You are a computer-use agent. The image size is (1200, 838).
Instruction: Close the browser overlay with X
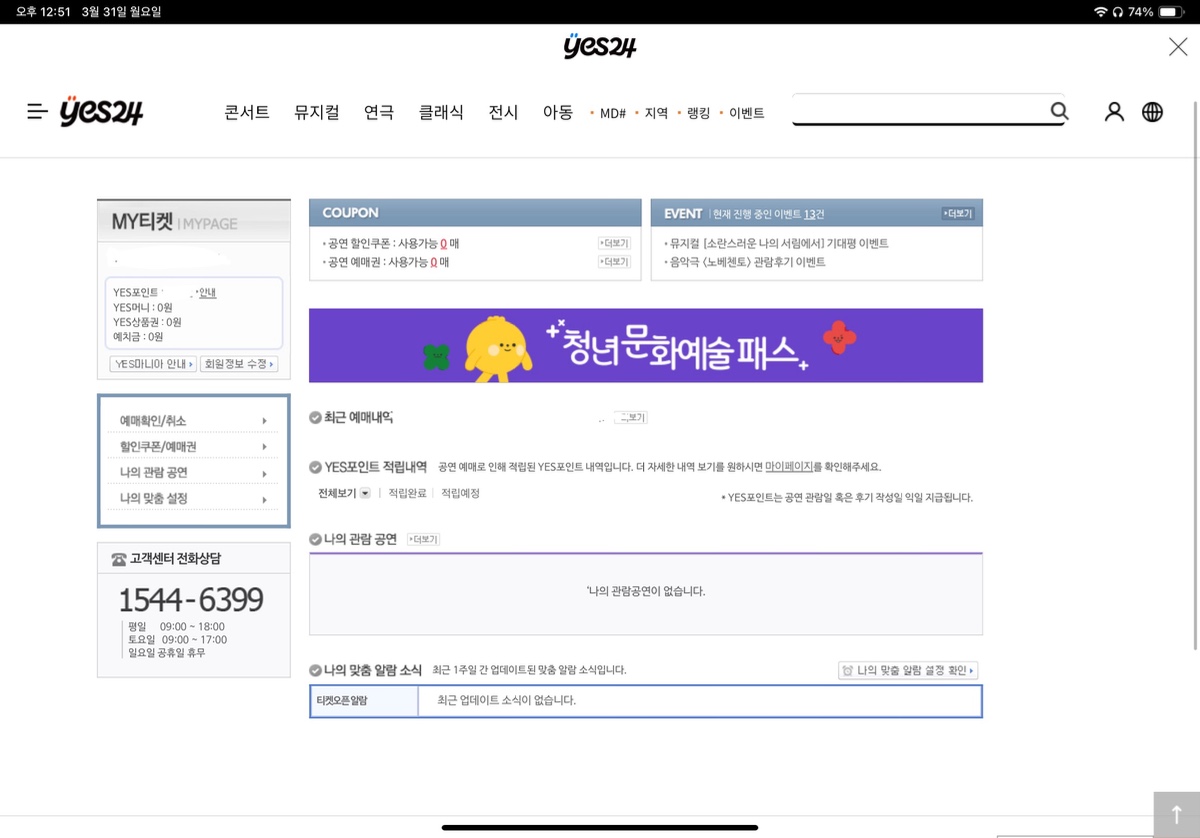1178,47
